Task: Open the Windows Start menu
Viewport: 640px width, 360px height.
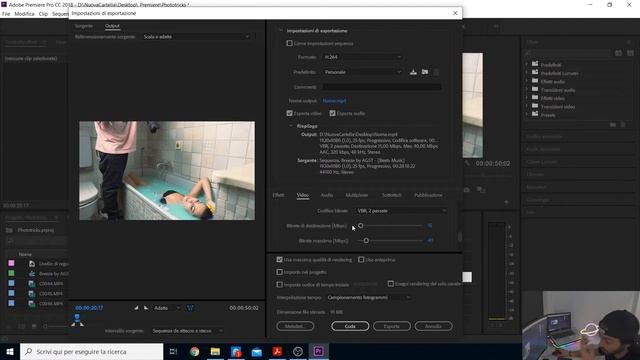Action: point(10,351)
